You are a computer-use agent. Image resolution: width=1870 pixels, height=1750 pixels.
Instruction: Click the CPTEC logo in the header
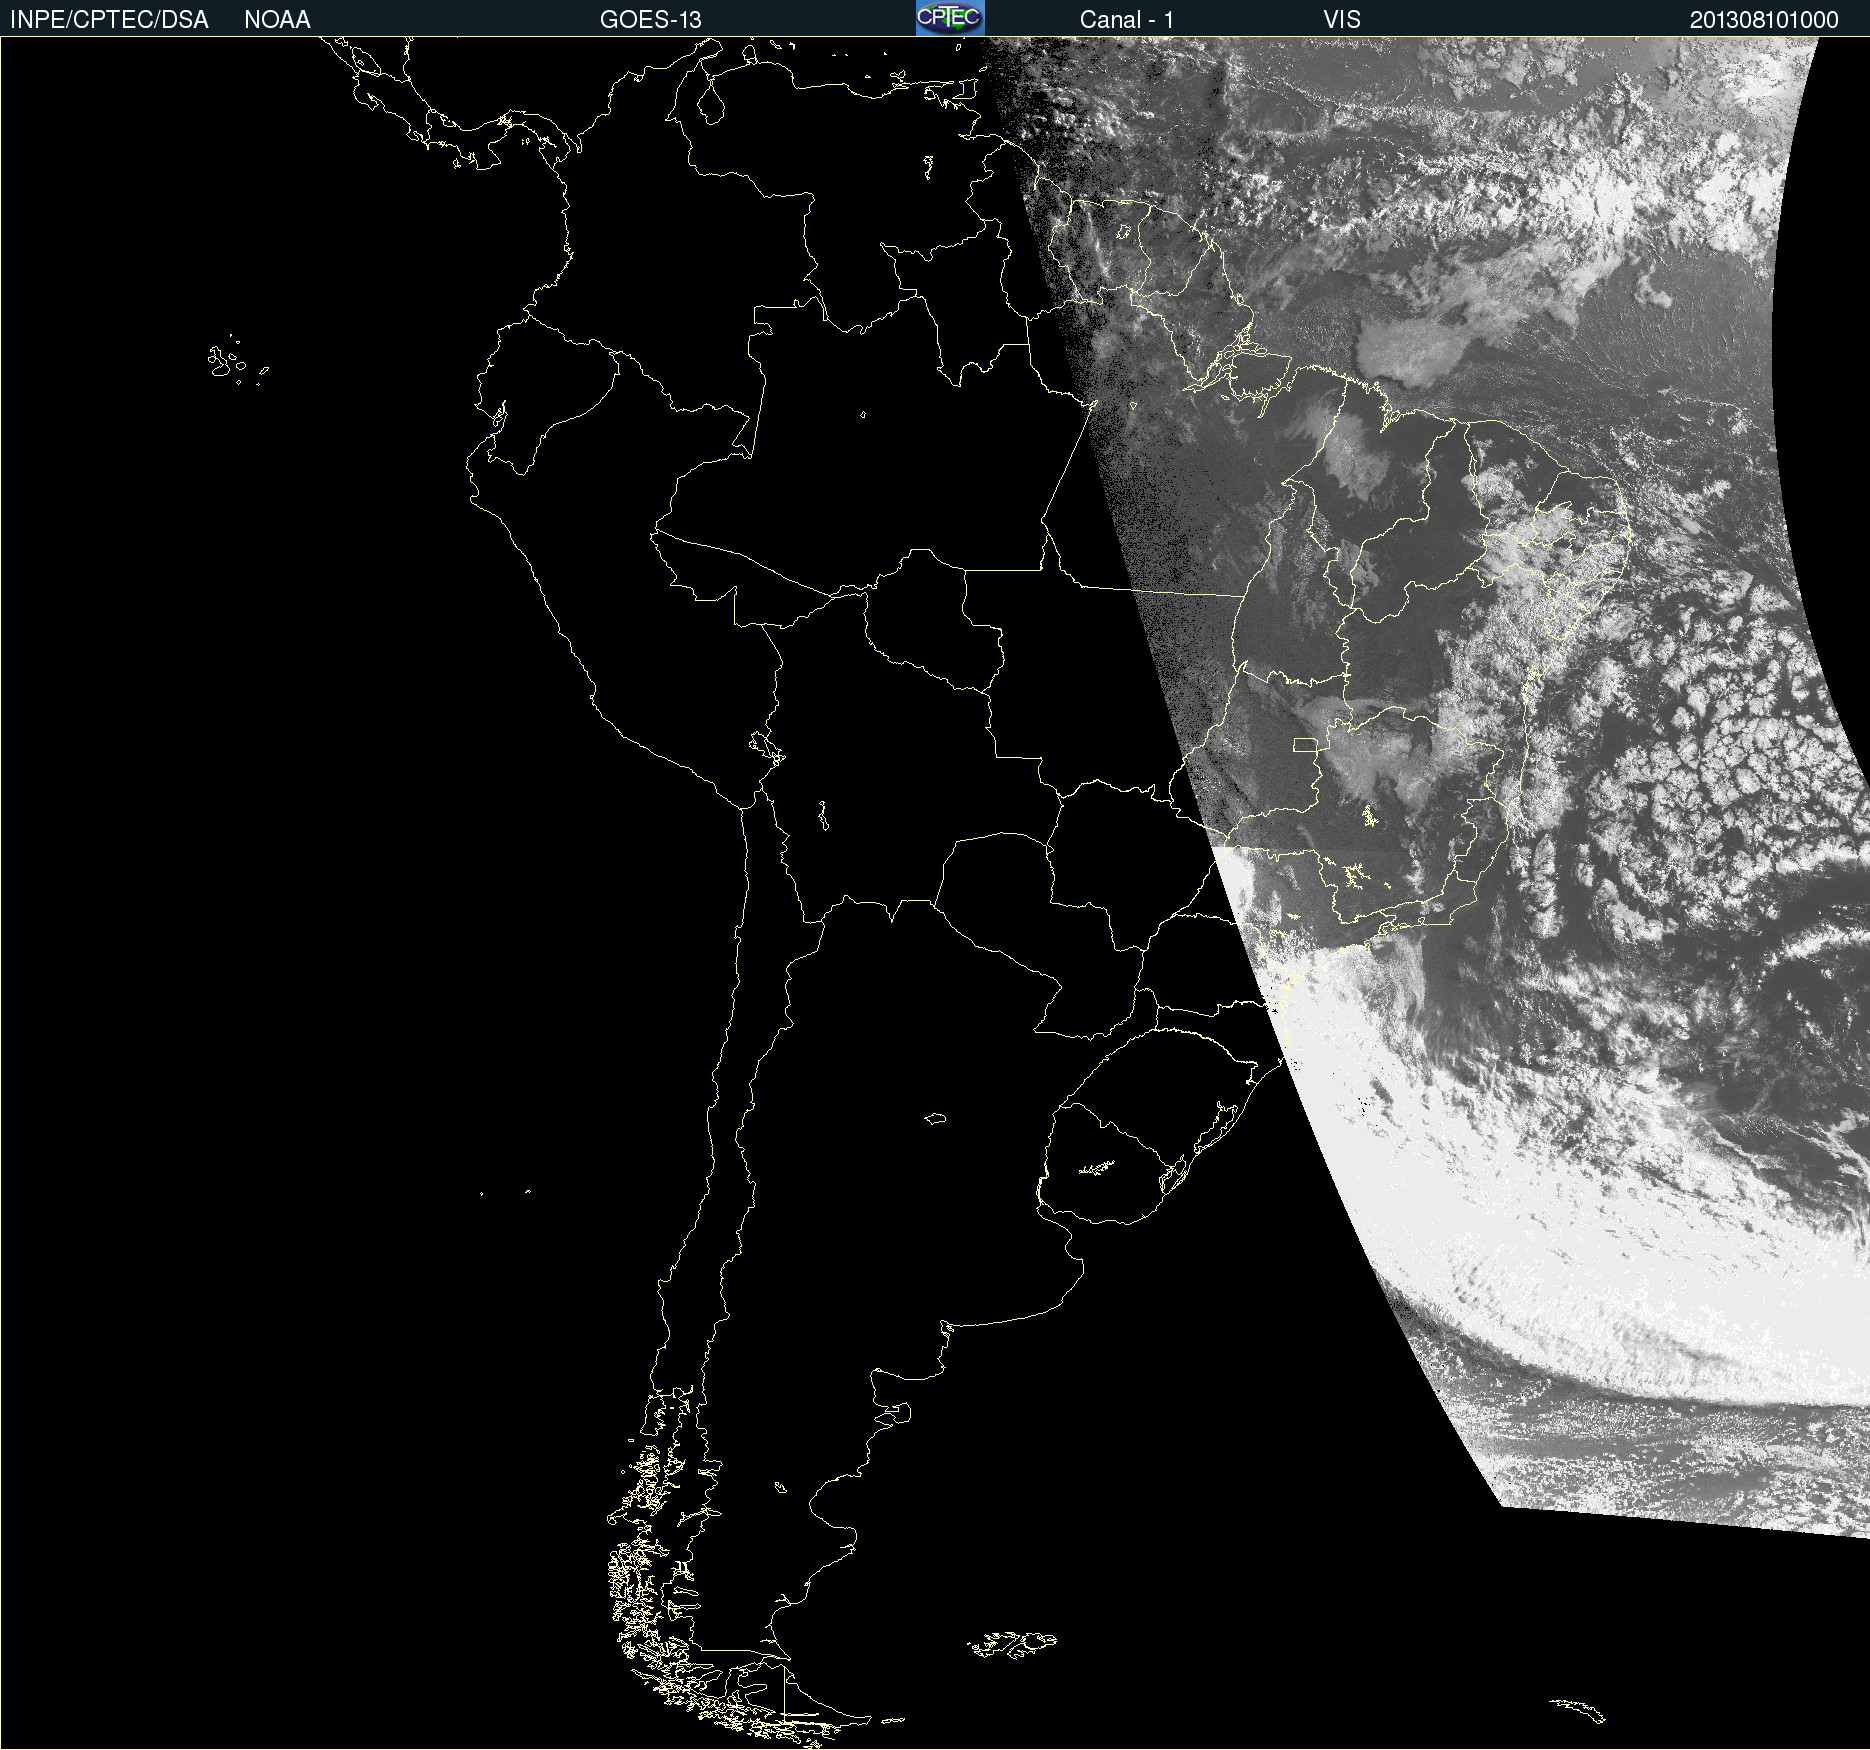click(950, 18)
